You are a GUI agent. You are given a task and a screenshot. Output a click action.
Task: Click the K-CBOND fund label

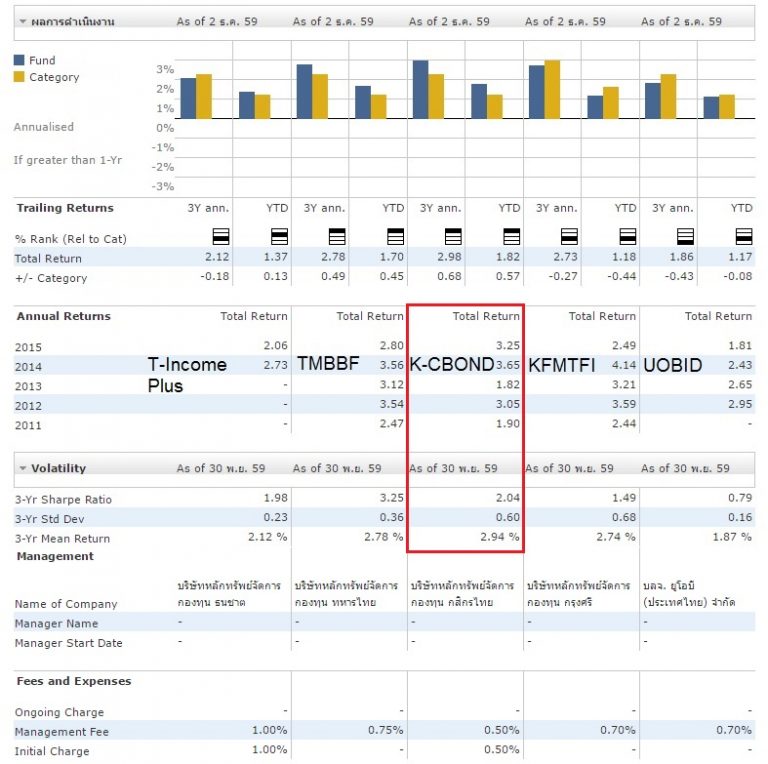point(452,365)
